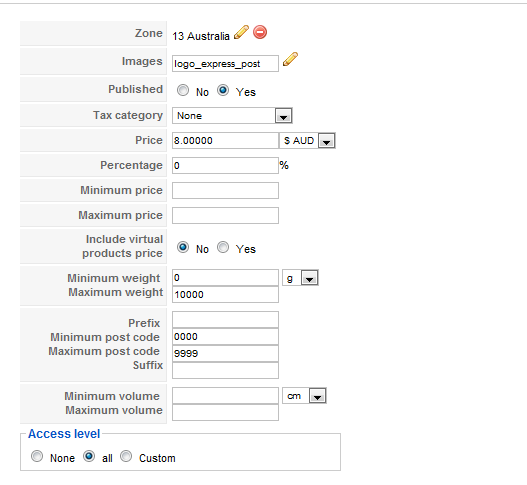527x485 pixels.
Task: Open the Tax category dropdown
Action: (232, 116)
